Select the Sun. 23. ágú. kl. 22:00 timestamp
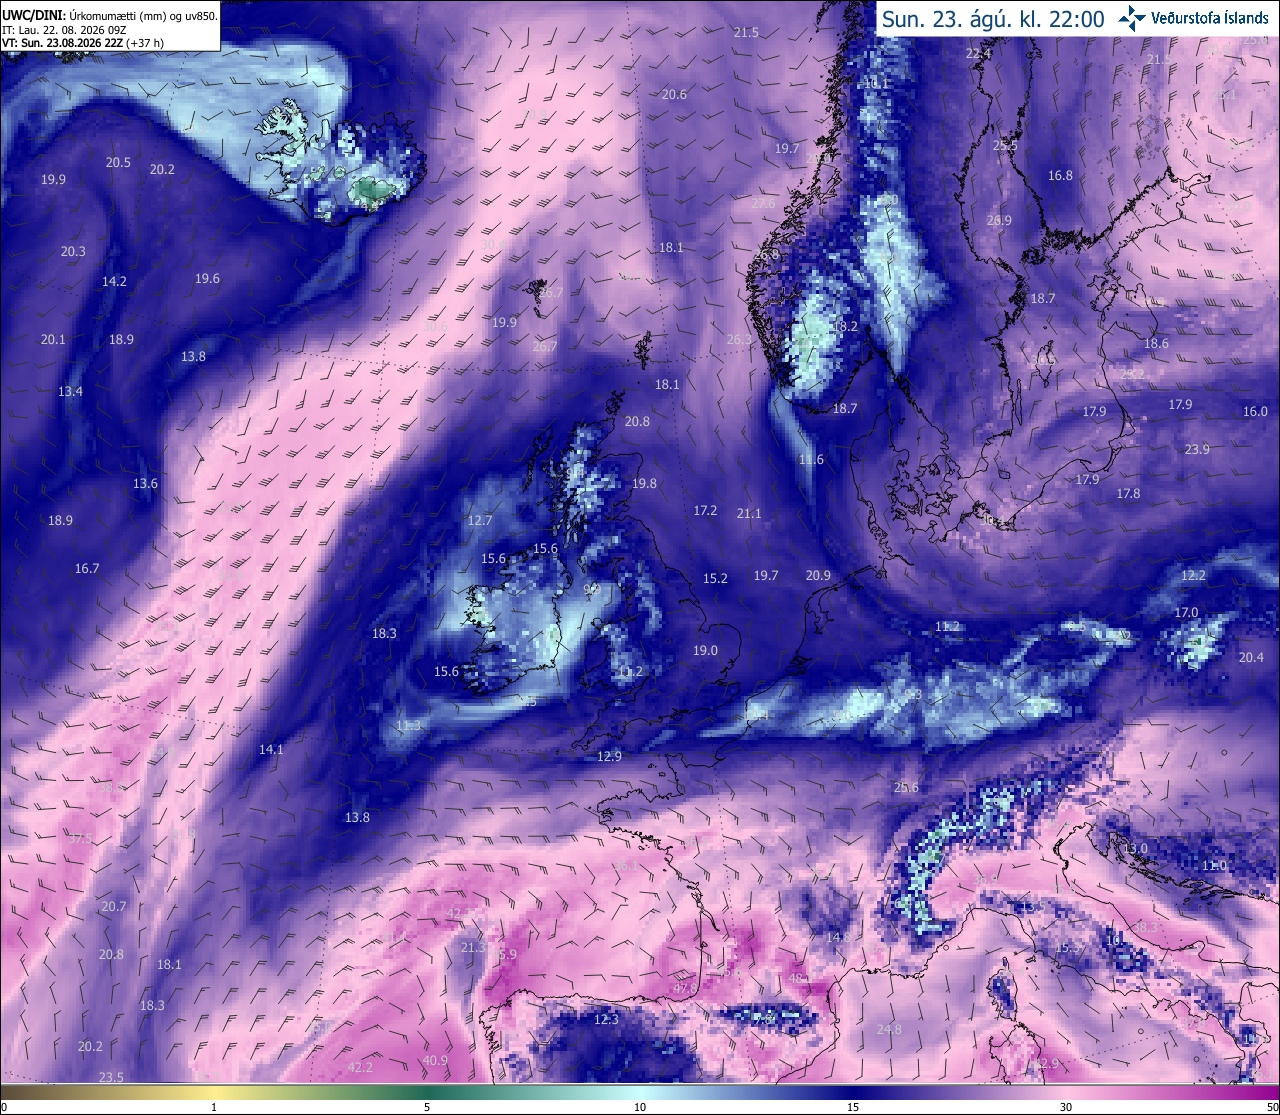 pos(993,19)
